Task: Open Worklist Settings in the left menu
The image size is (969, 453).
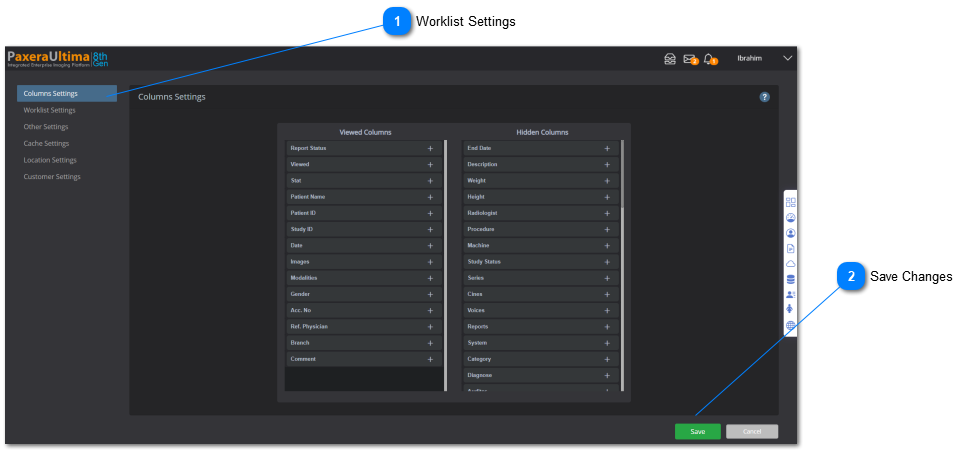Action: (x=49, y=110)
